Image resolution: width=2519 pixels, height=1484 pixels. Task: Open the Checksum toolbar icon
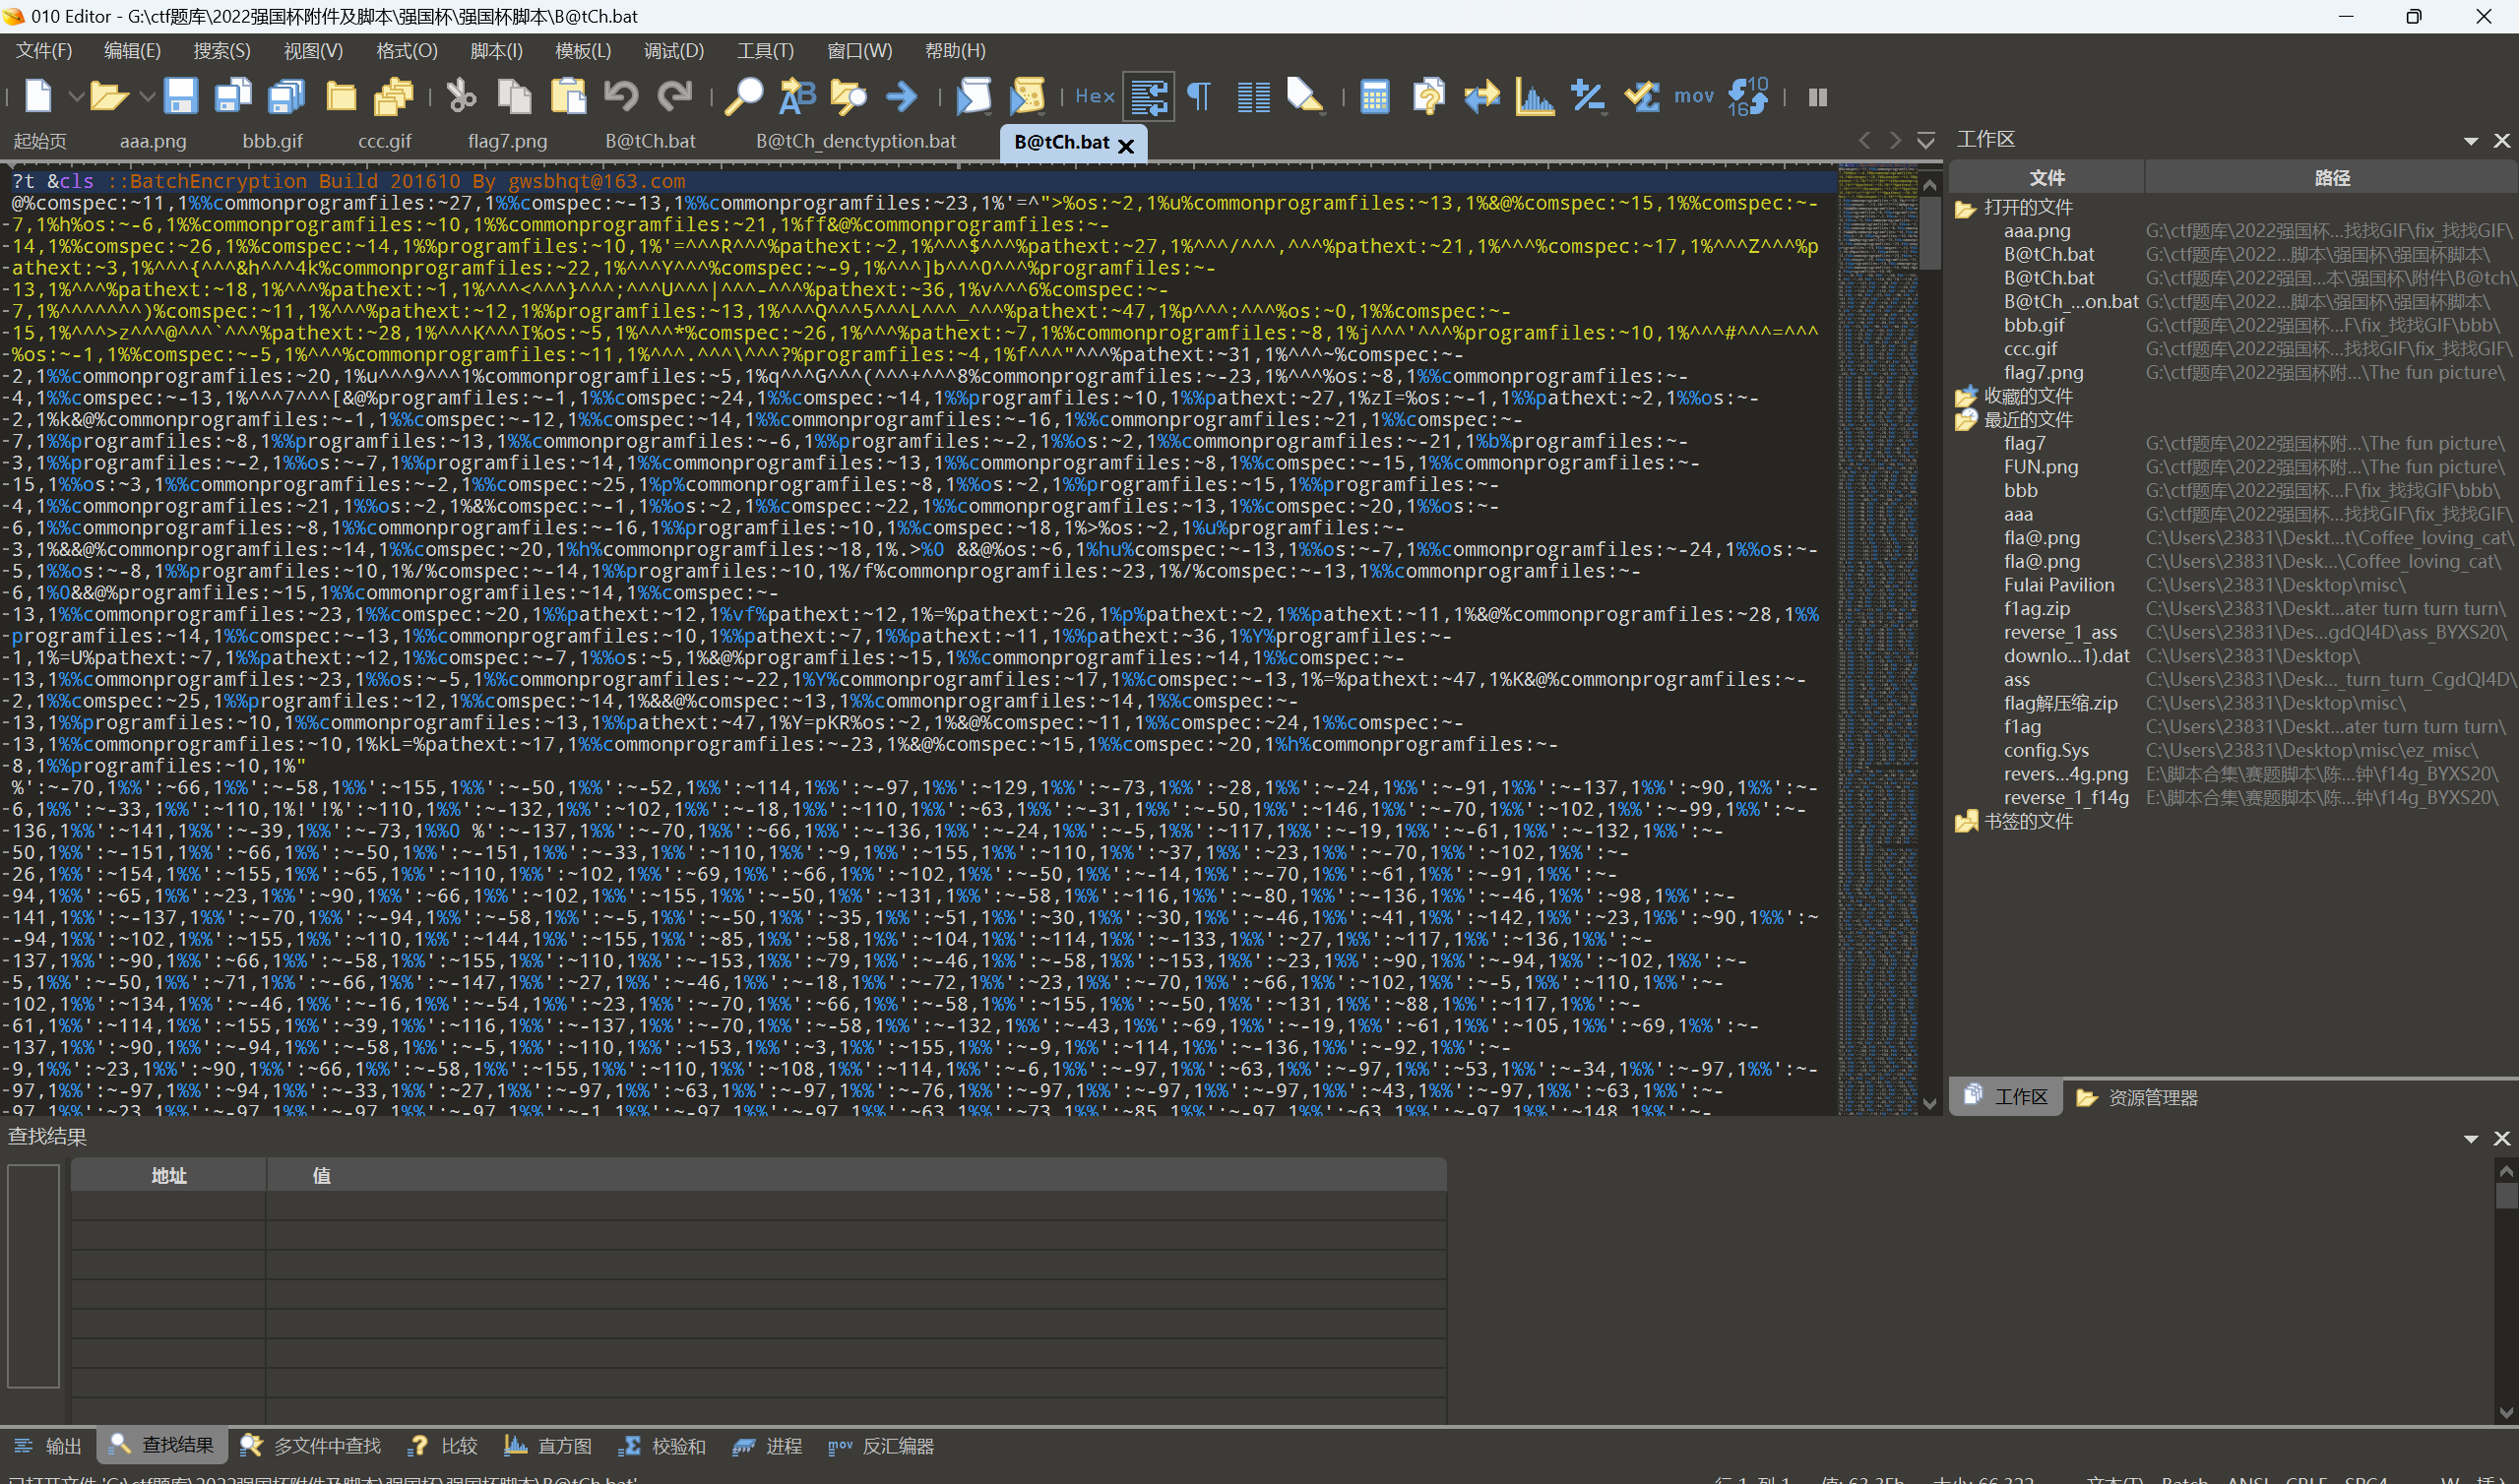pos(1641,96)
